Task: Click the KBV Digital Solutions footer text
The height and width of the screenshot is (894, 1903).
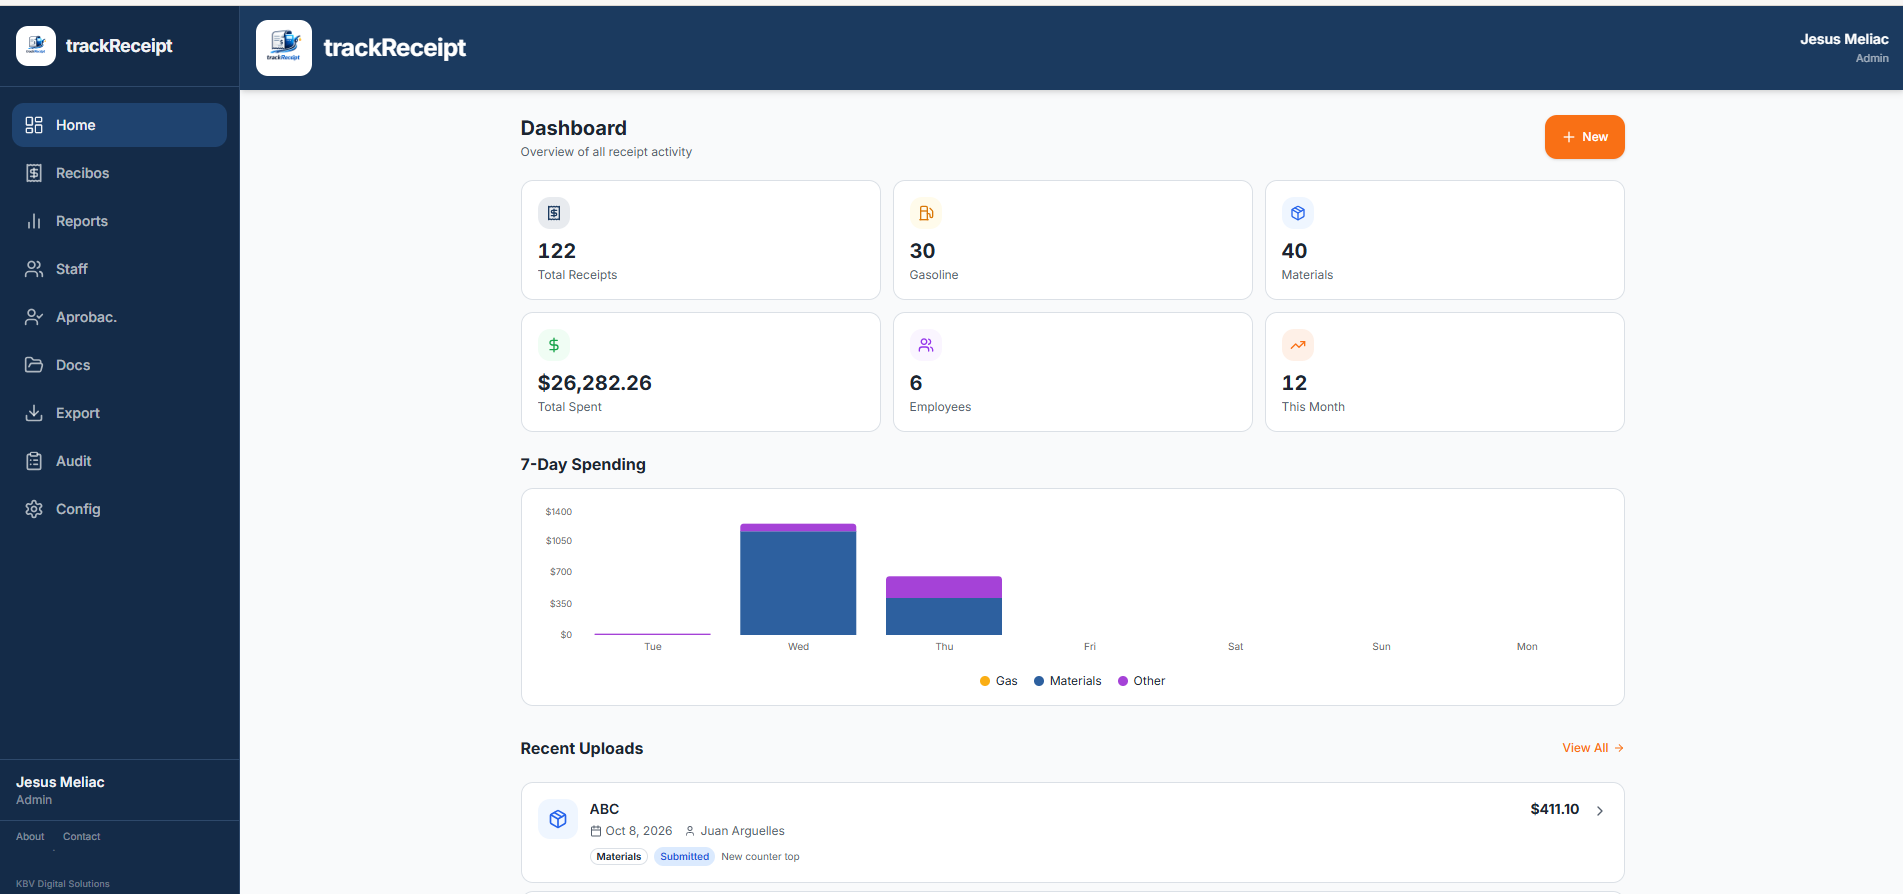Action: 63,884
